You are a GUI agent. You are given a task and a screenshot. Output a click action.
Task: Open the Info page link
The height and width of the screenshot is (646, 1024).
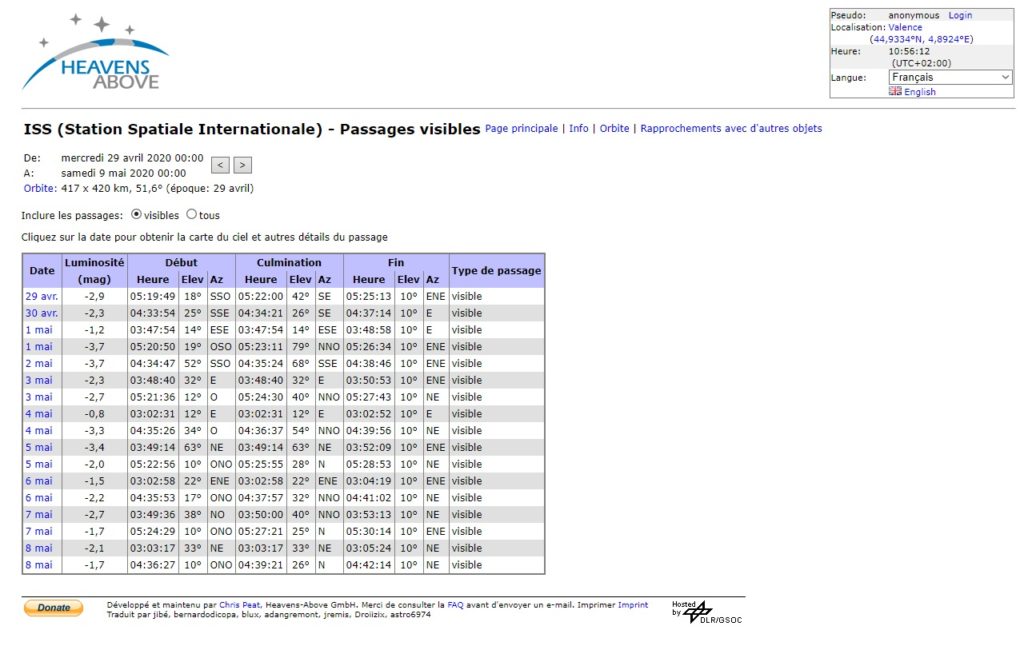[x=578, y=129]
